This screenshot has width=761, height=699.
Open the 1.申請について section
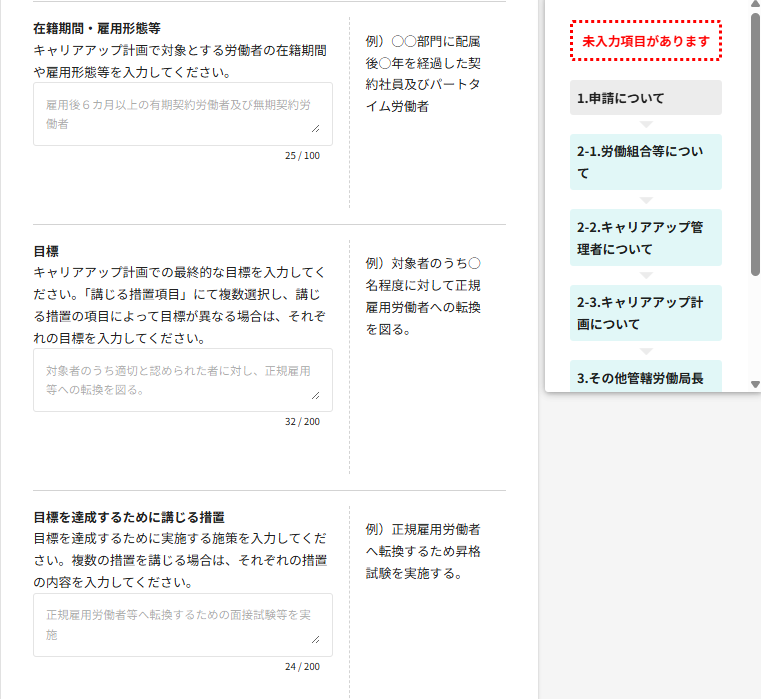point(646,98)
